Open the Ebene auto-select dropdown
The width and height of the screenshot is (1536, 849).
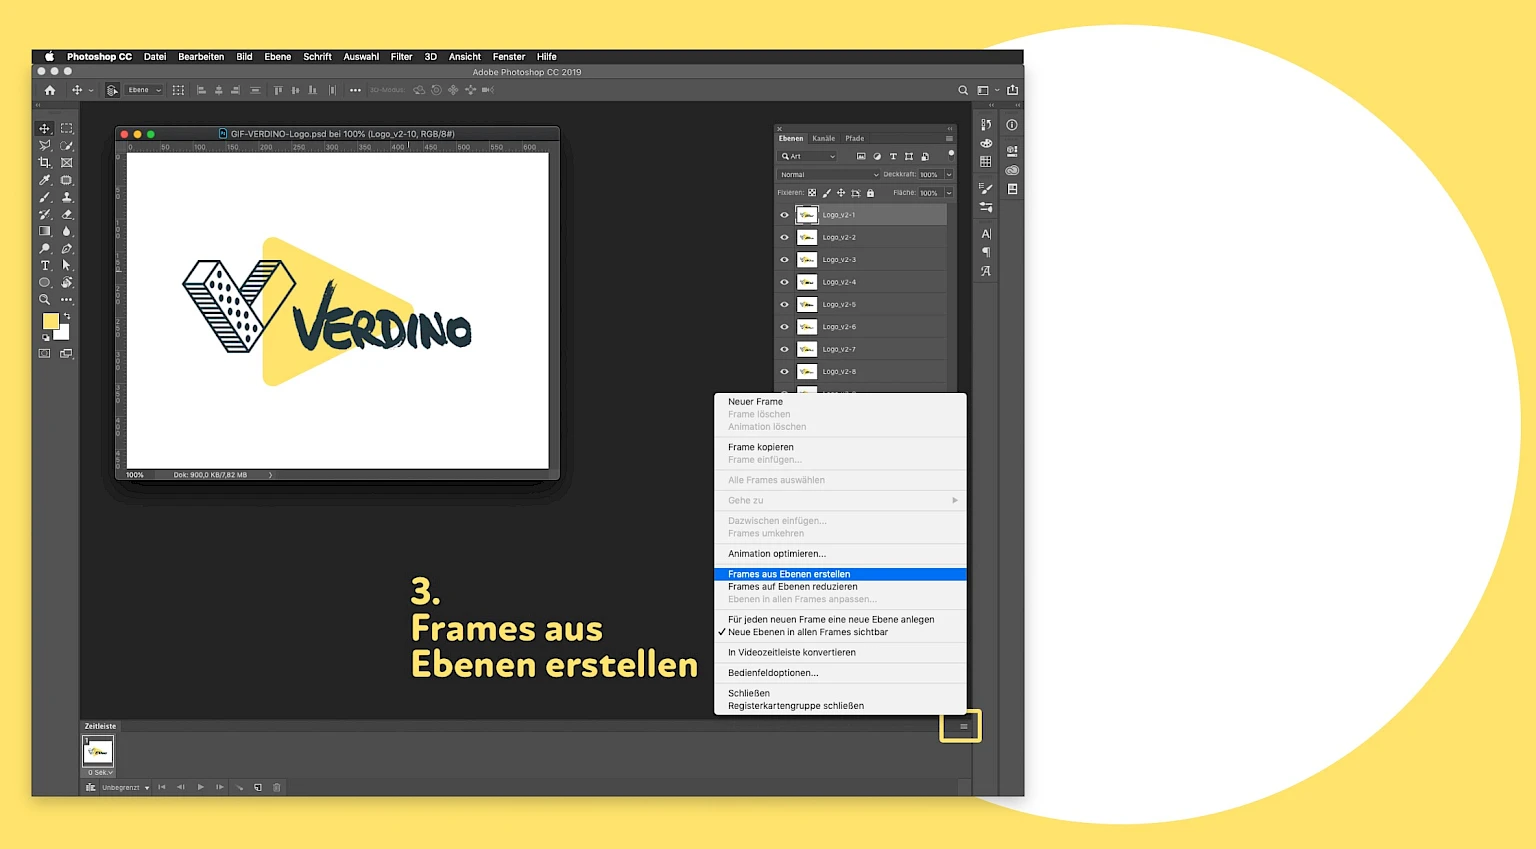click(144, 90)
